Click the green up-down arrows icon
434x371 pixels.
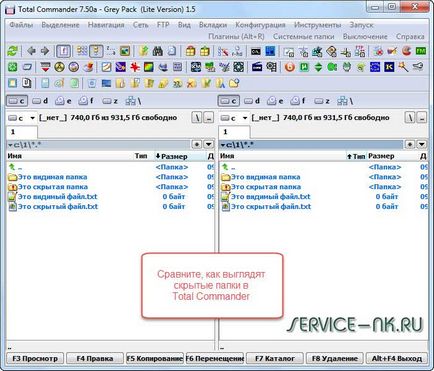318,67
